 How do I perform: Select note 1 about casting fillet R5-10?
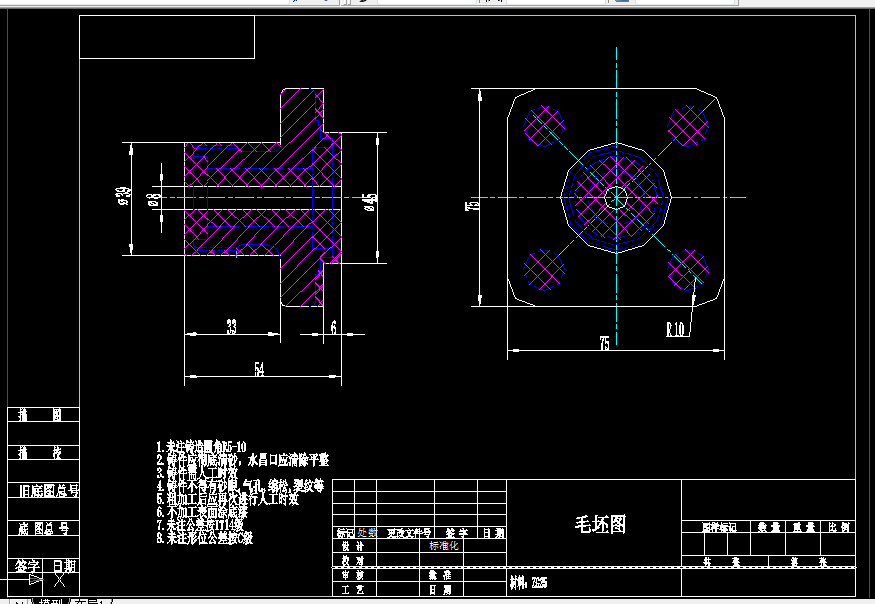(201, 447)
